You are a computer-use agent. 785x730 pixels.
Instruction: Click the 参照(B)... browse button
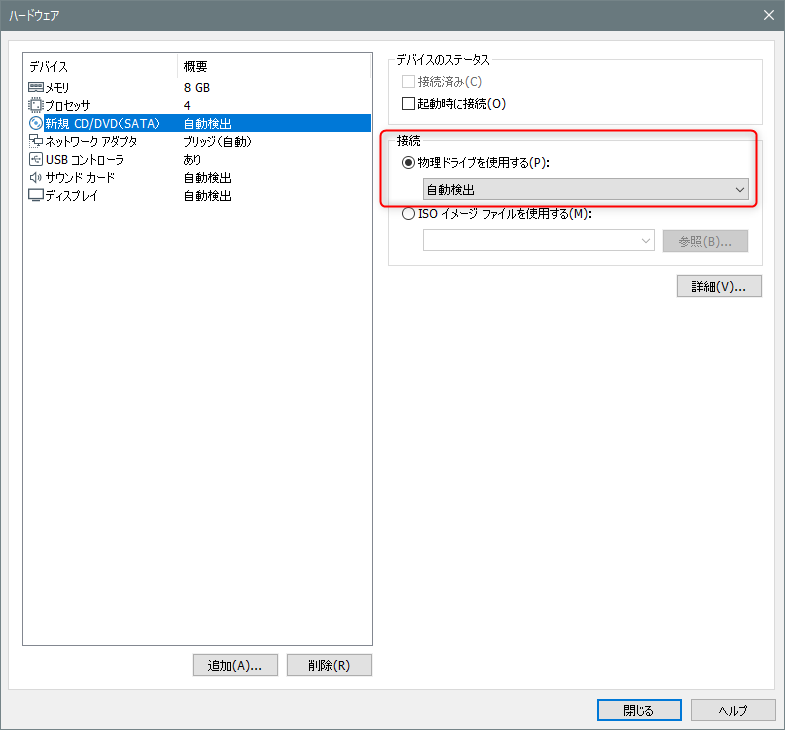coord(705,241)
